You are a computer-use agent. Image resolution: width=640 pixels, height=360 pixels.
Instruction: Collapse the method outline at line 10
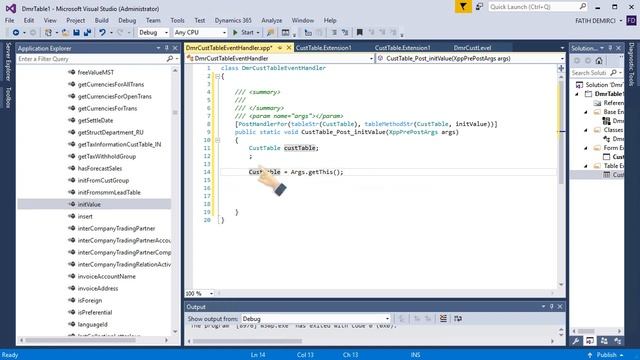(x=218, y=140)
